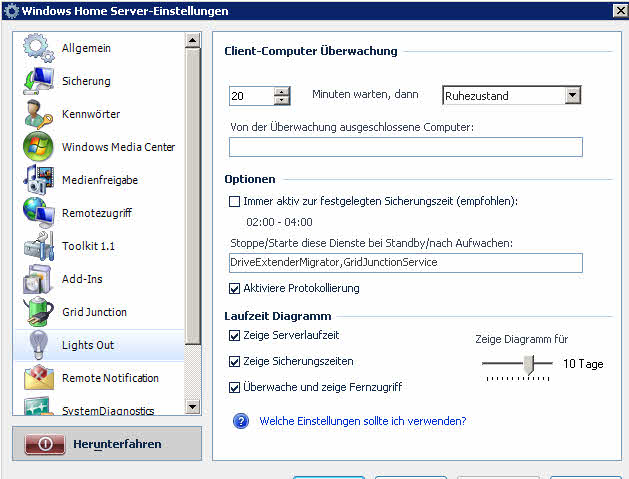Click the blue help question mark icon
Image resolution: width=629 pixels, height=479 pixels.
coord(241,421)
